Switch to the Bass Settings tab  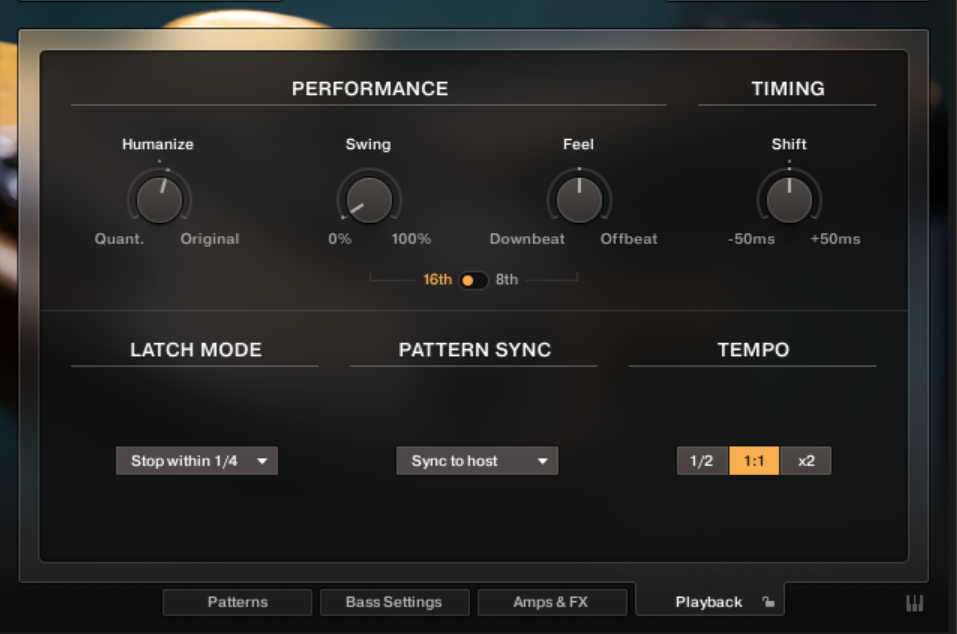point(394,602)
